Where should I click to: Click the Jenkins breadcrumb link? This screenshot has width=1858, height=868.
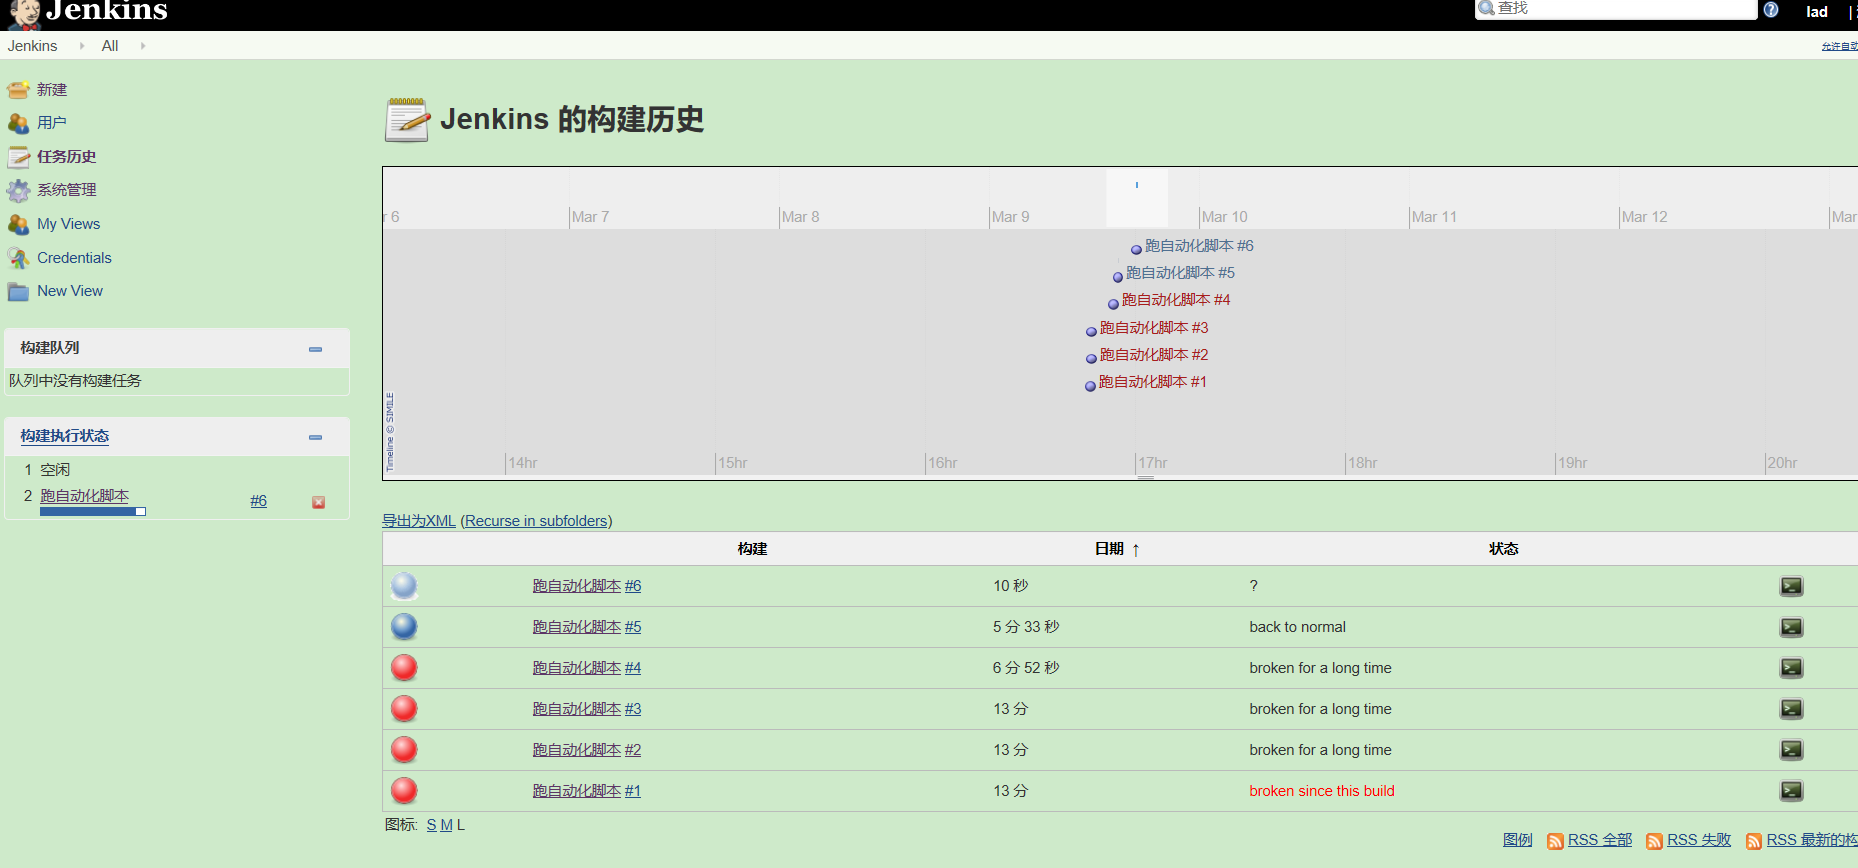[32, 46]
